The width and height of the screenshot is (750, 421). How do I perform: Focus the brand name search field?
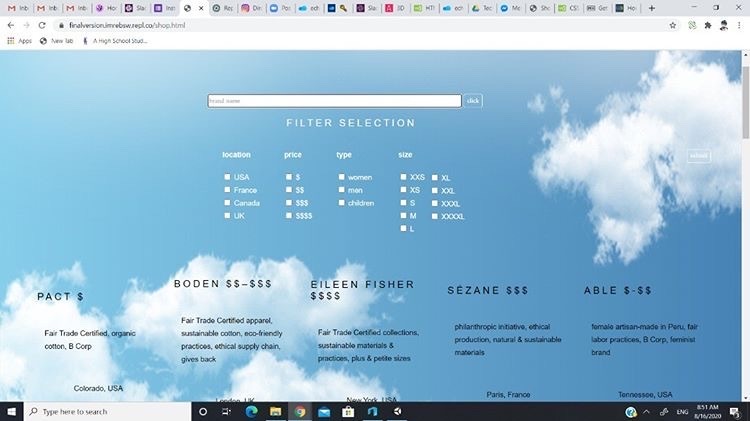(335, 101)
